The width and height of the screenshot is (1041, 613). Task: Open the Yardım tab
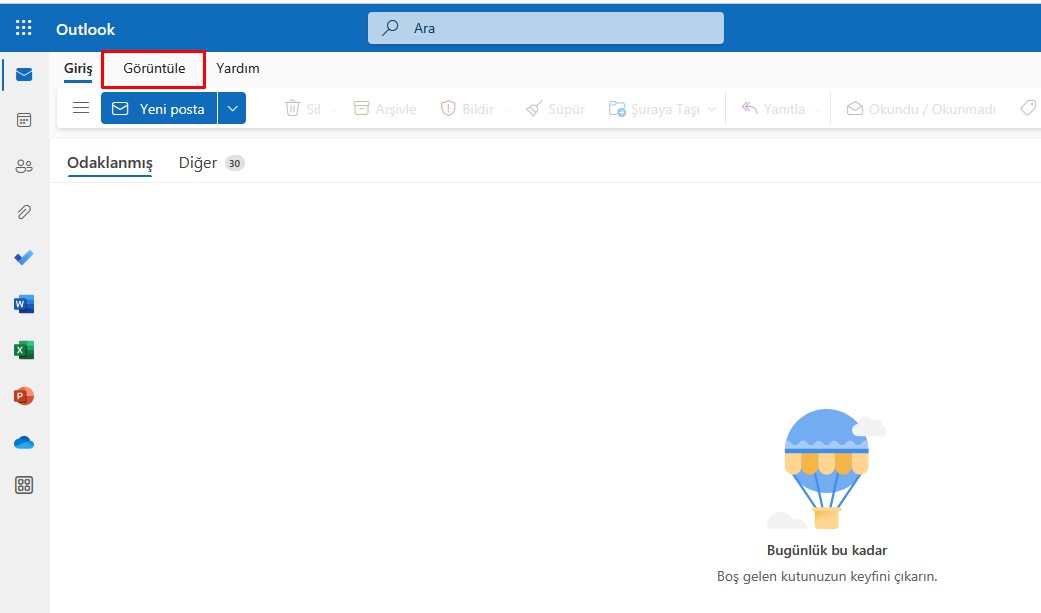(237, 68)
